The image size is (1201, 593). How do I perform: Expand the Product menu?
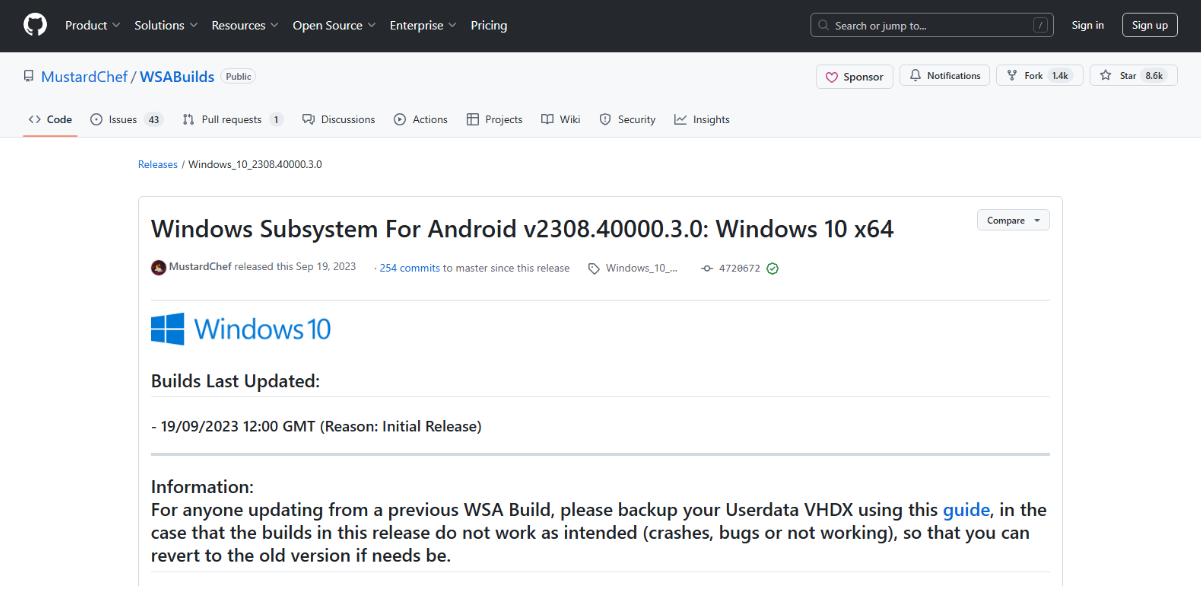92,25
